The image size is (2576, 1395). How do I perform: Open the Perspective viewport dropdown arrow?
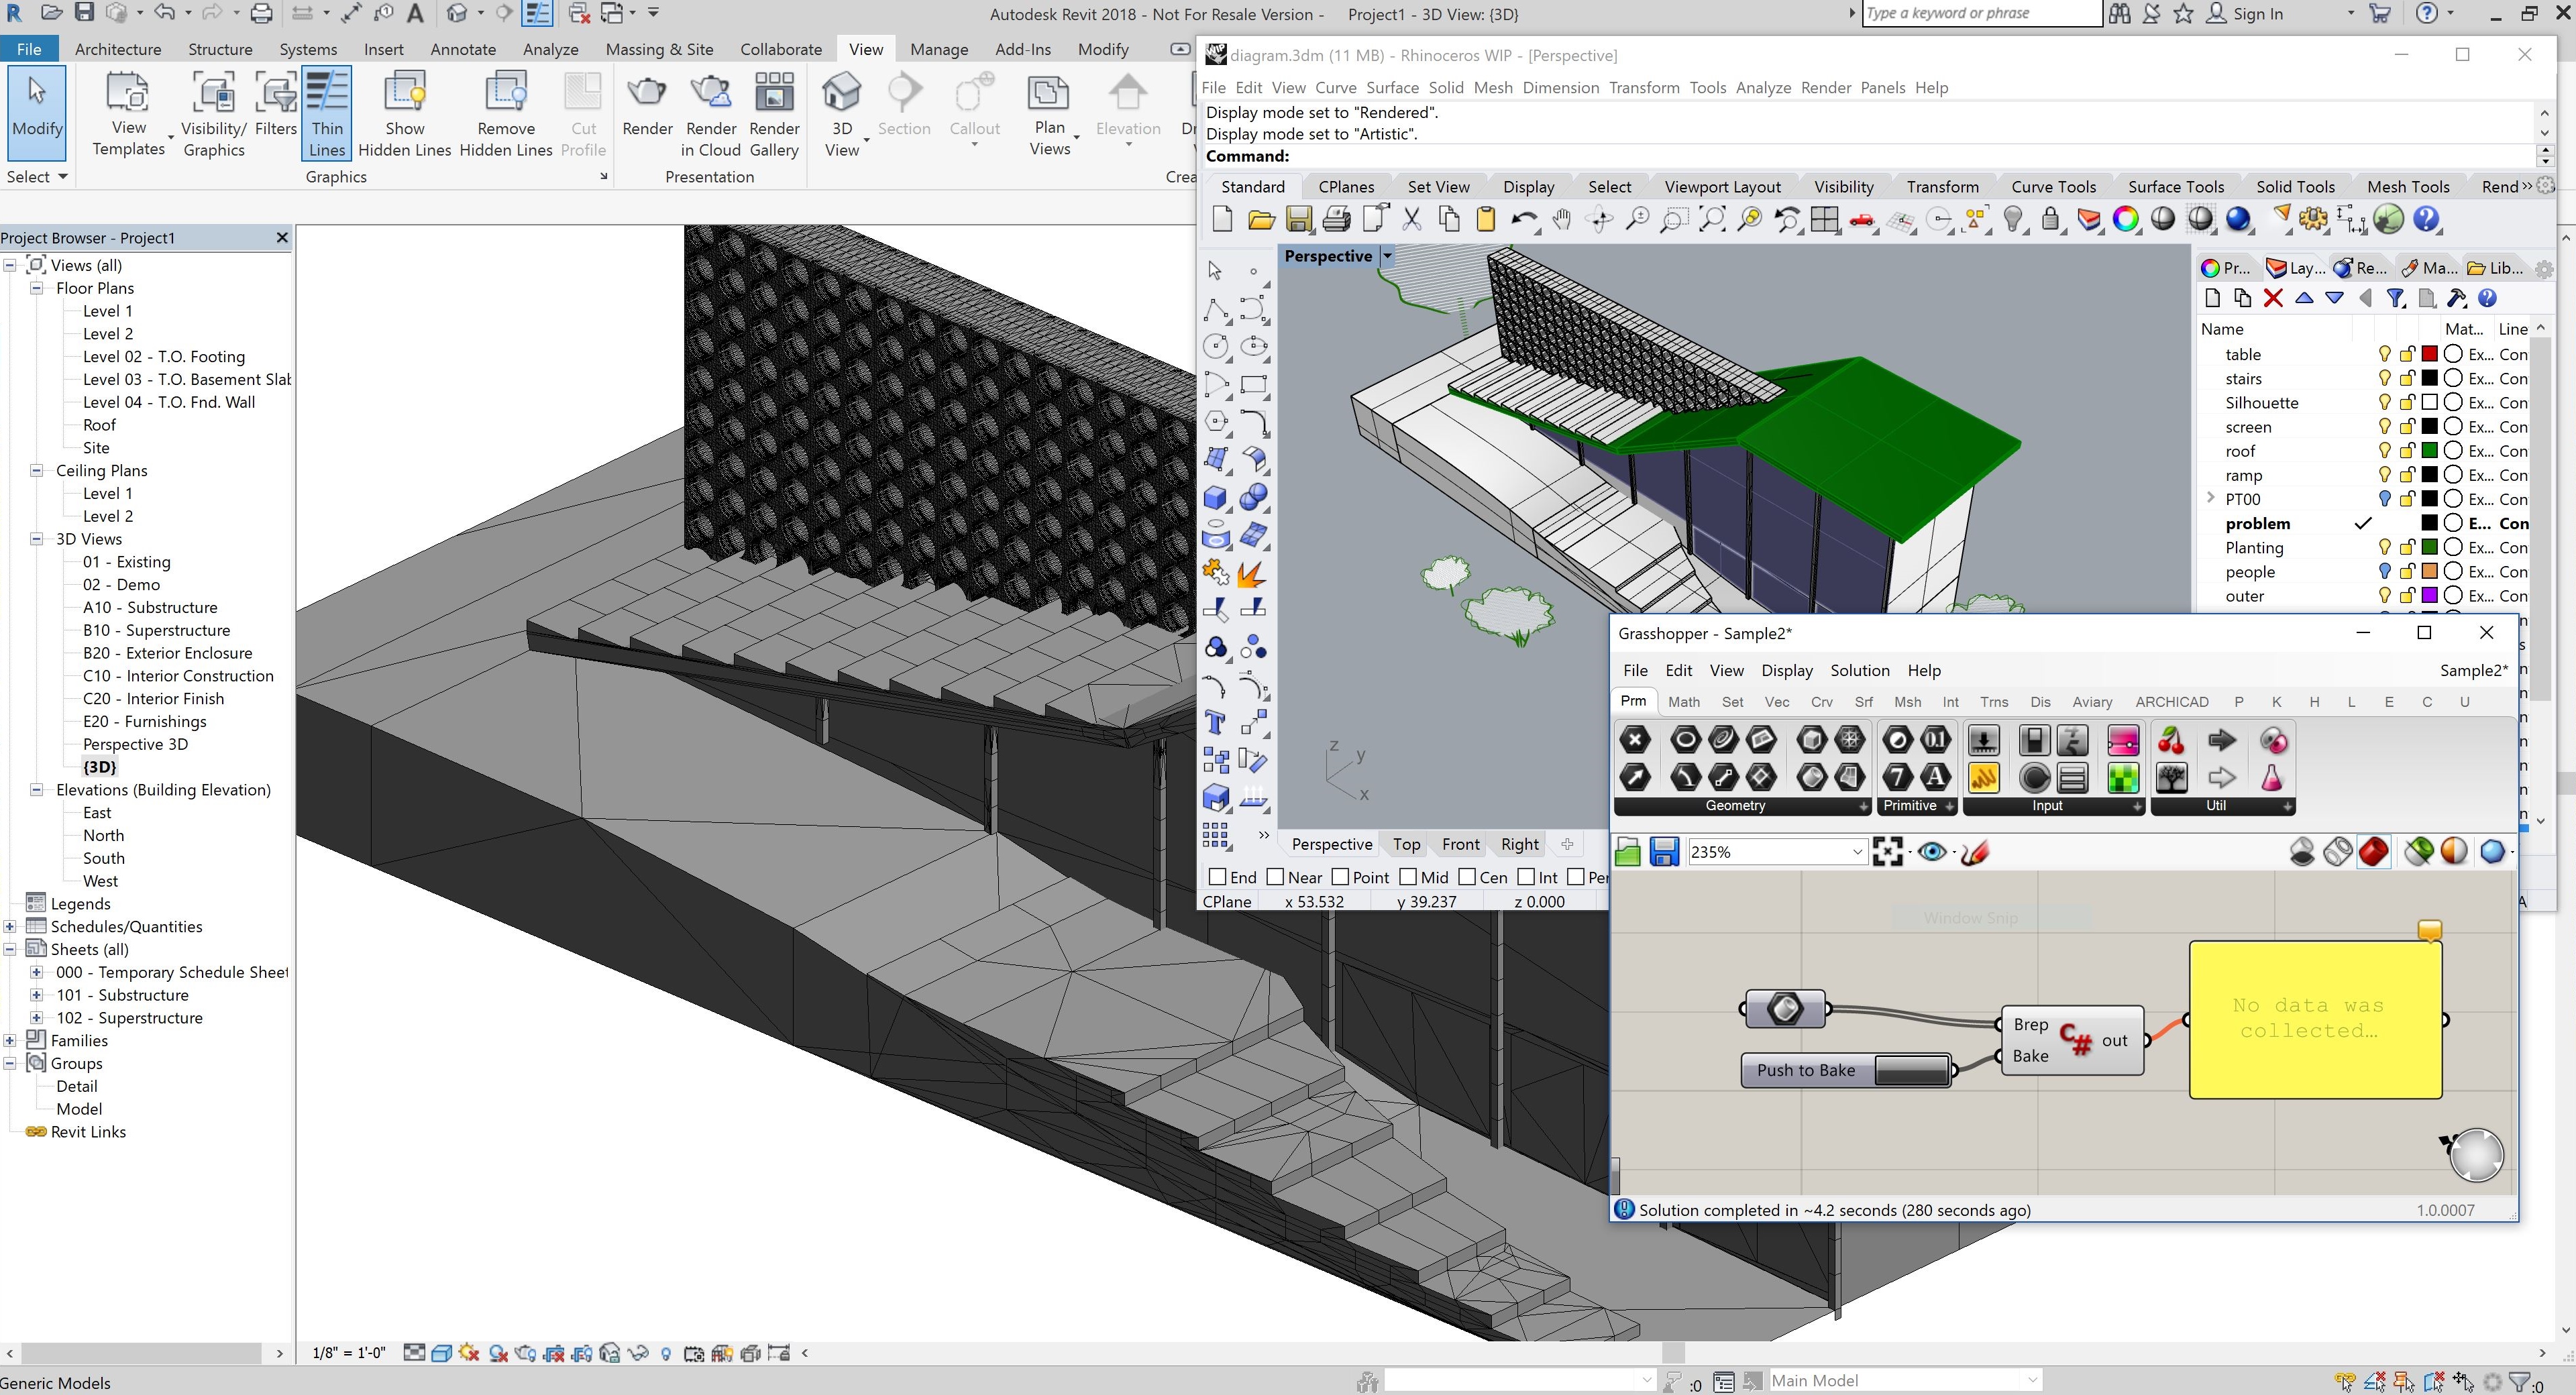(x=1387, y=256)
